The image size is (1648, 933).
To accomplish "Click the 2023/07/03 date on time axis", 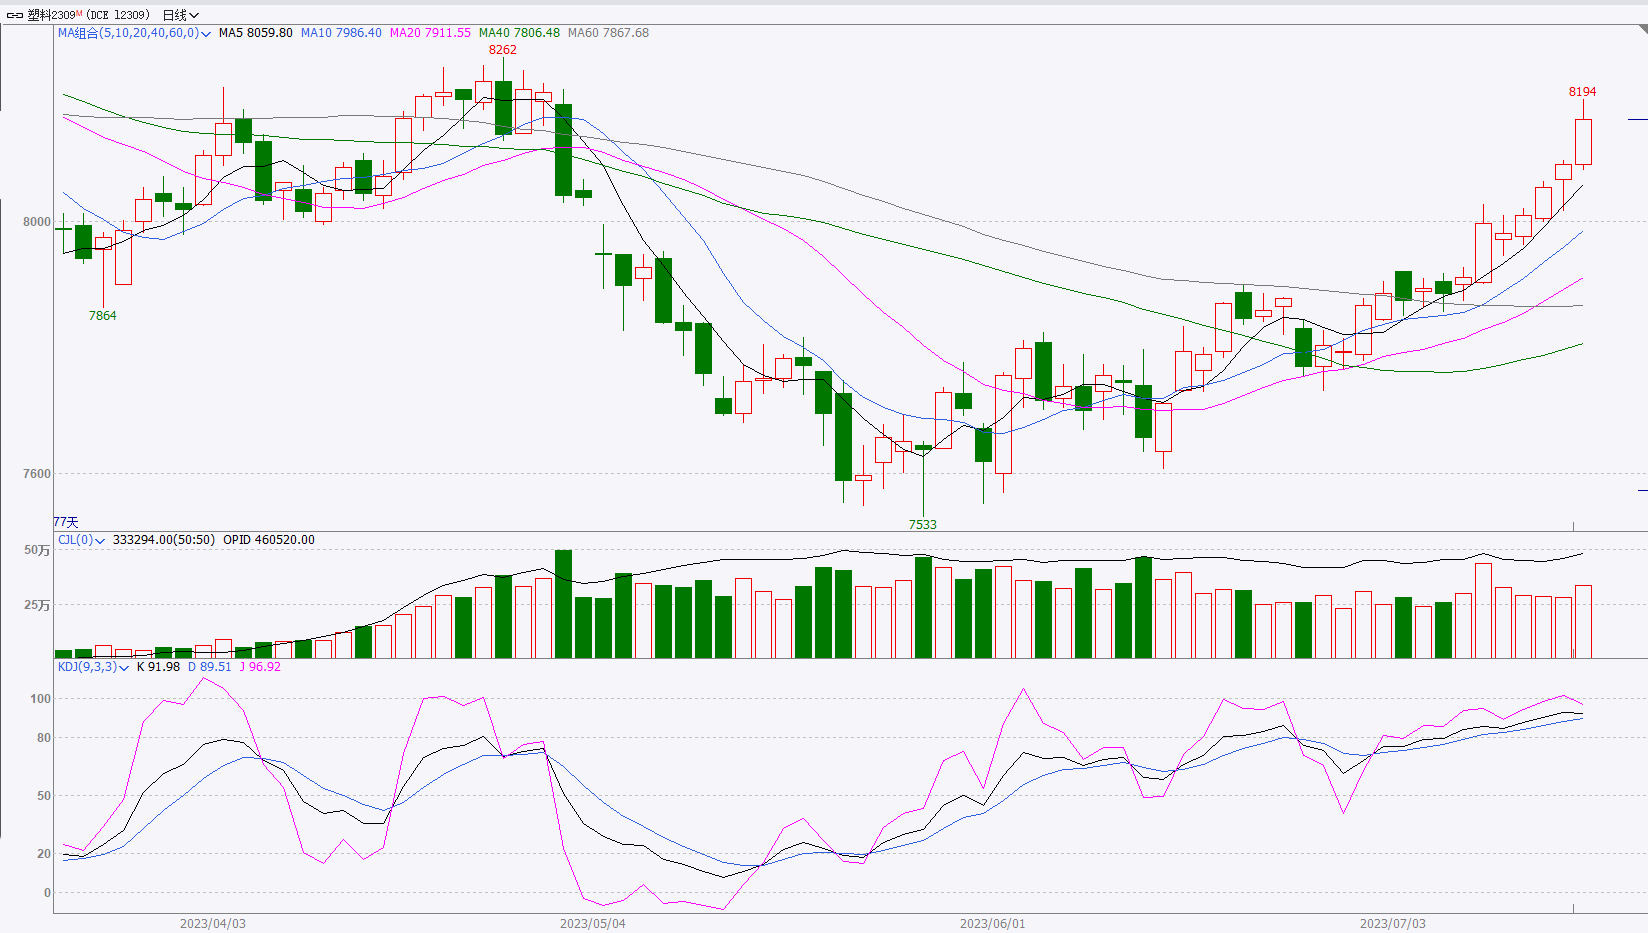I will 1392,923.
